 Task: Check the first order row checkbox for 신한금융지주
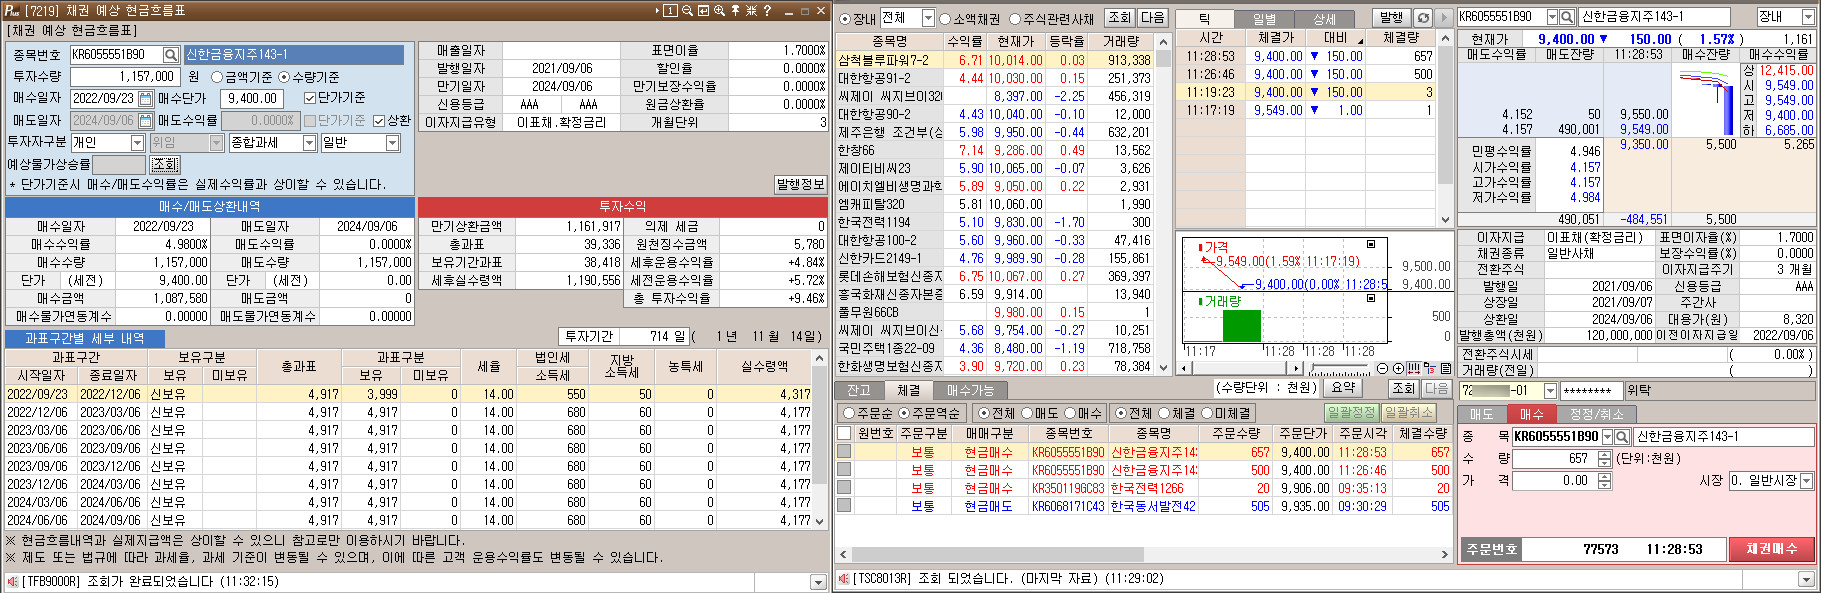tap(844, 452)
